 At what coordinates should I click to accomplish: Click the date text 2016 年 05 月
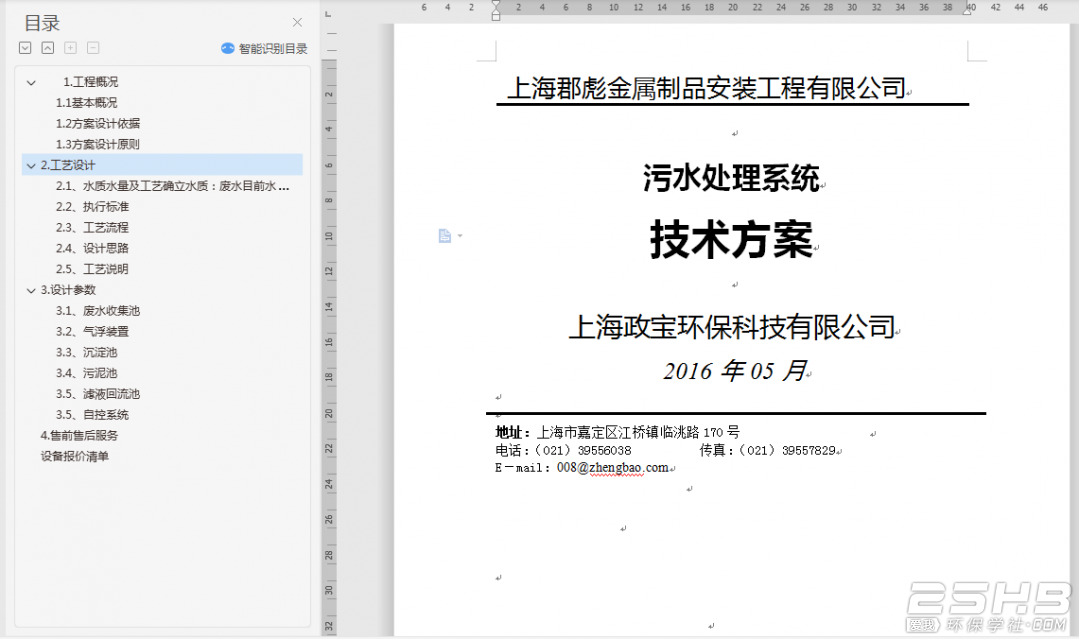tap(736, 371)
